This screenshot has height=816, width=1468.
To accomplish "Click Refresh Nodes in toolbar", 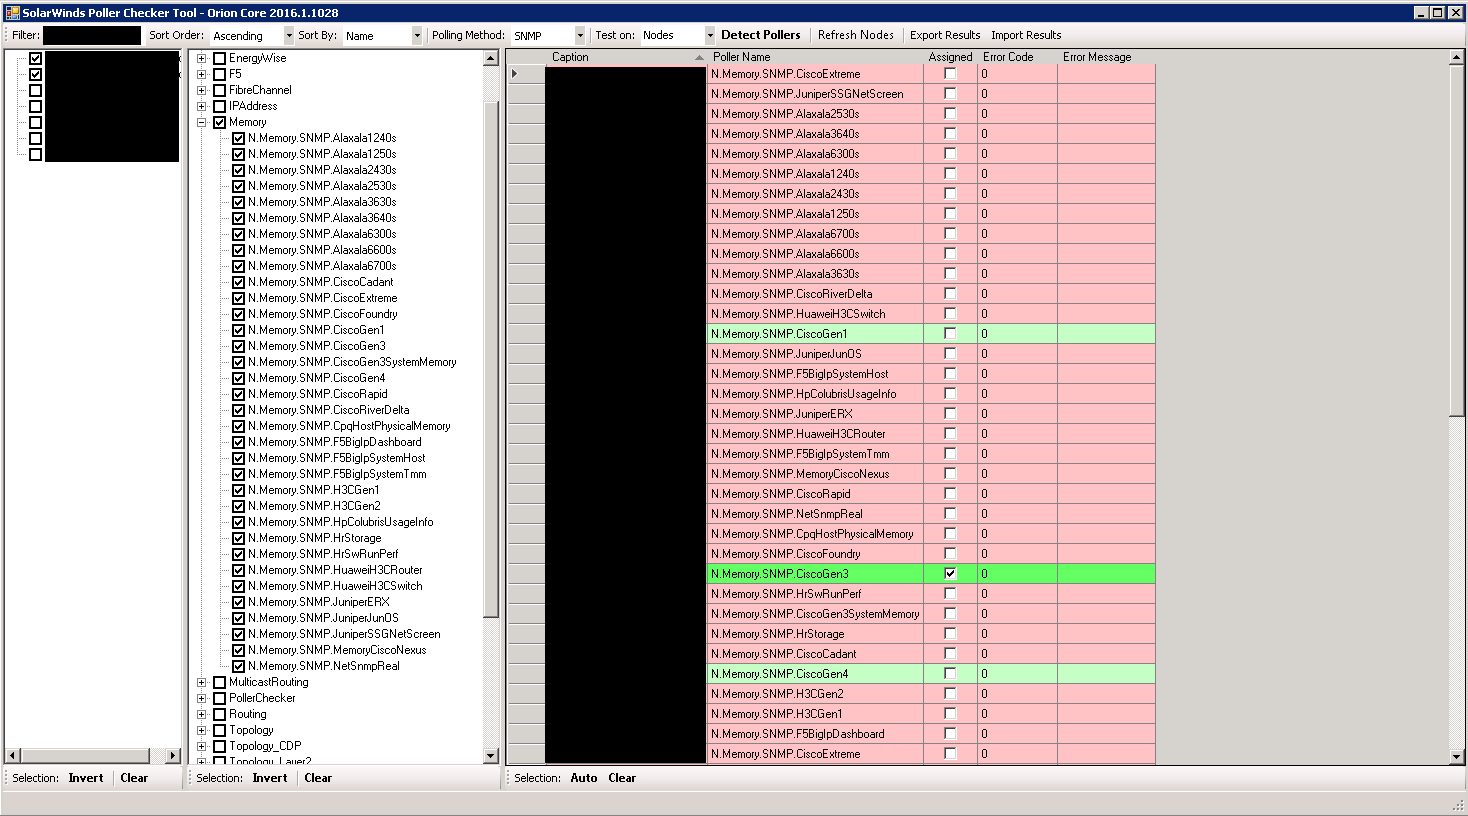I will [x=856, y=35].
